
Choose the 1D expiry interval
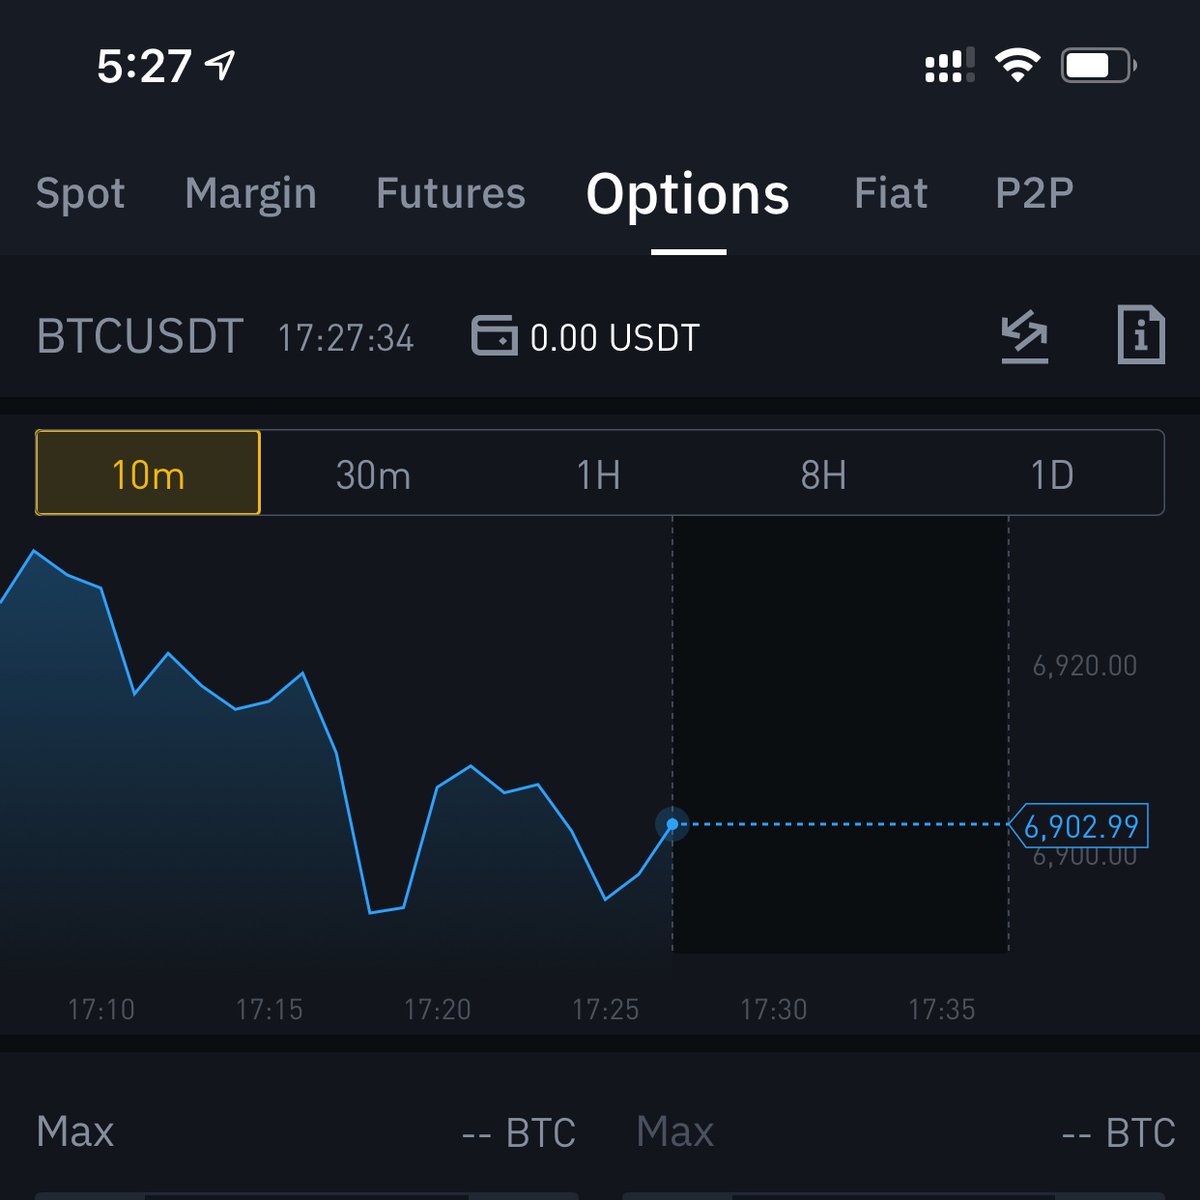point(1051,474)
